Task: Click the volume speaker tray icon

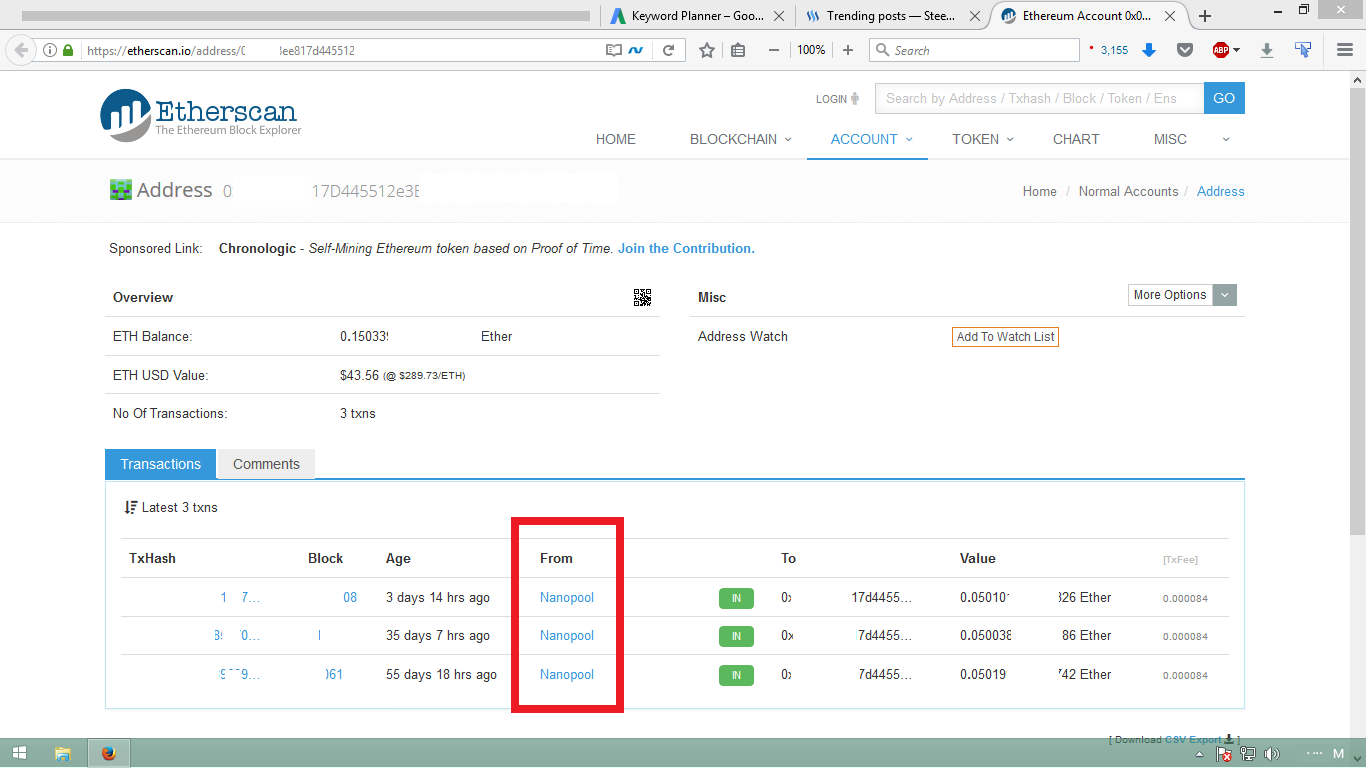Action: click(1273, 753)
